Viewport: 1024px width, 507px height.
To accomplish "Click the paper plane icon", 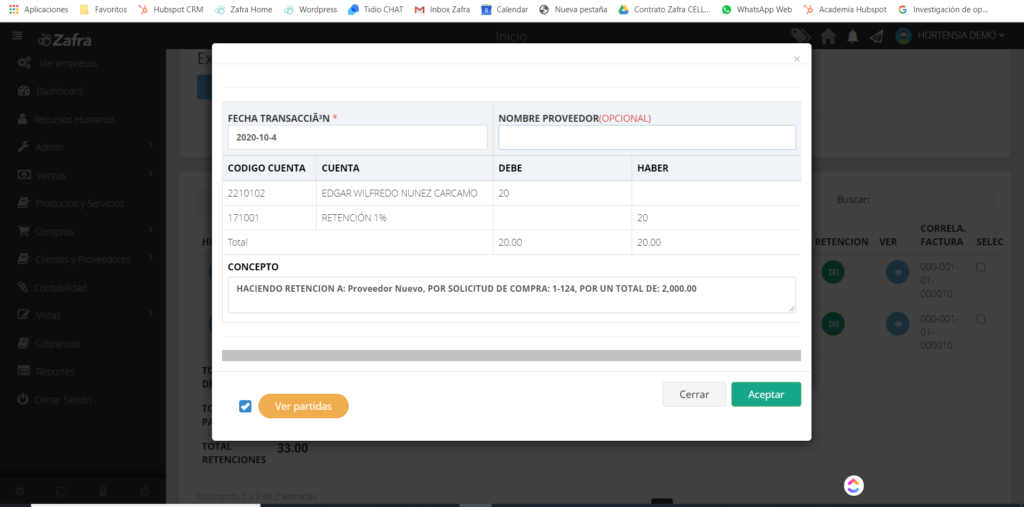I will pos(876,36).
